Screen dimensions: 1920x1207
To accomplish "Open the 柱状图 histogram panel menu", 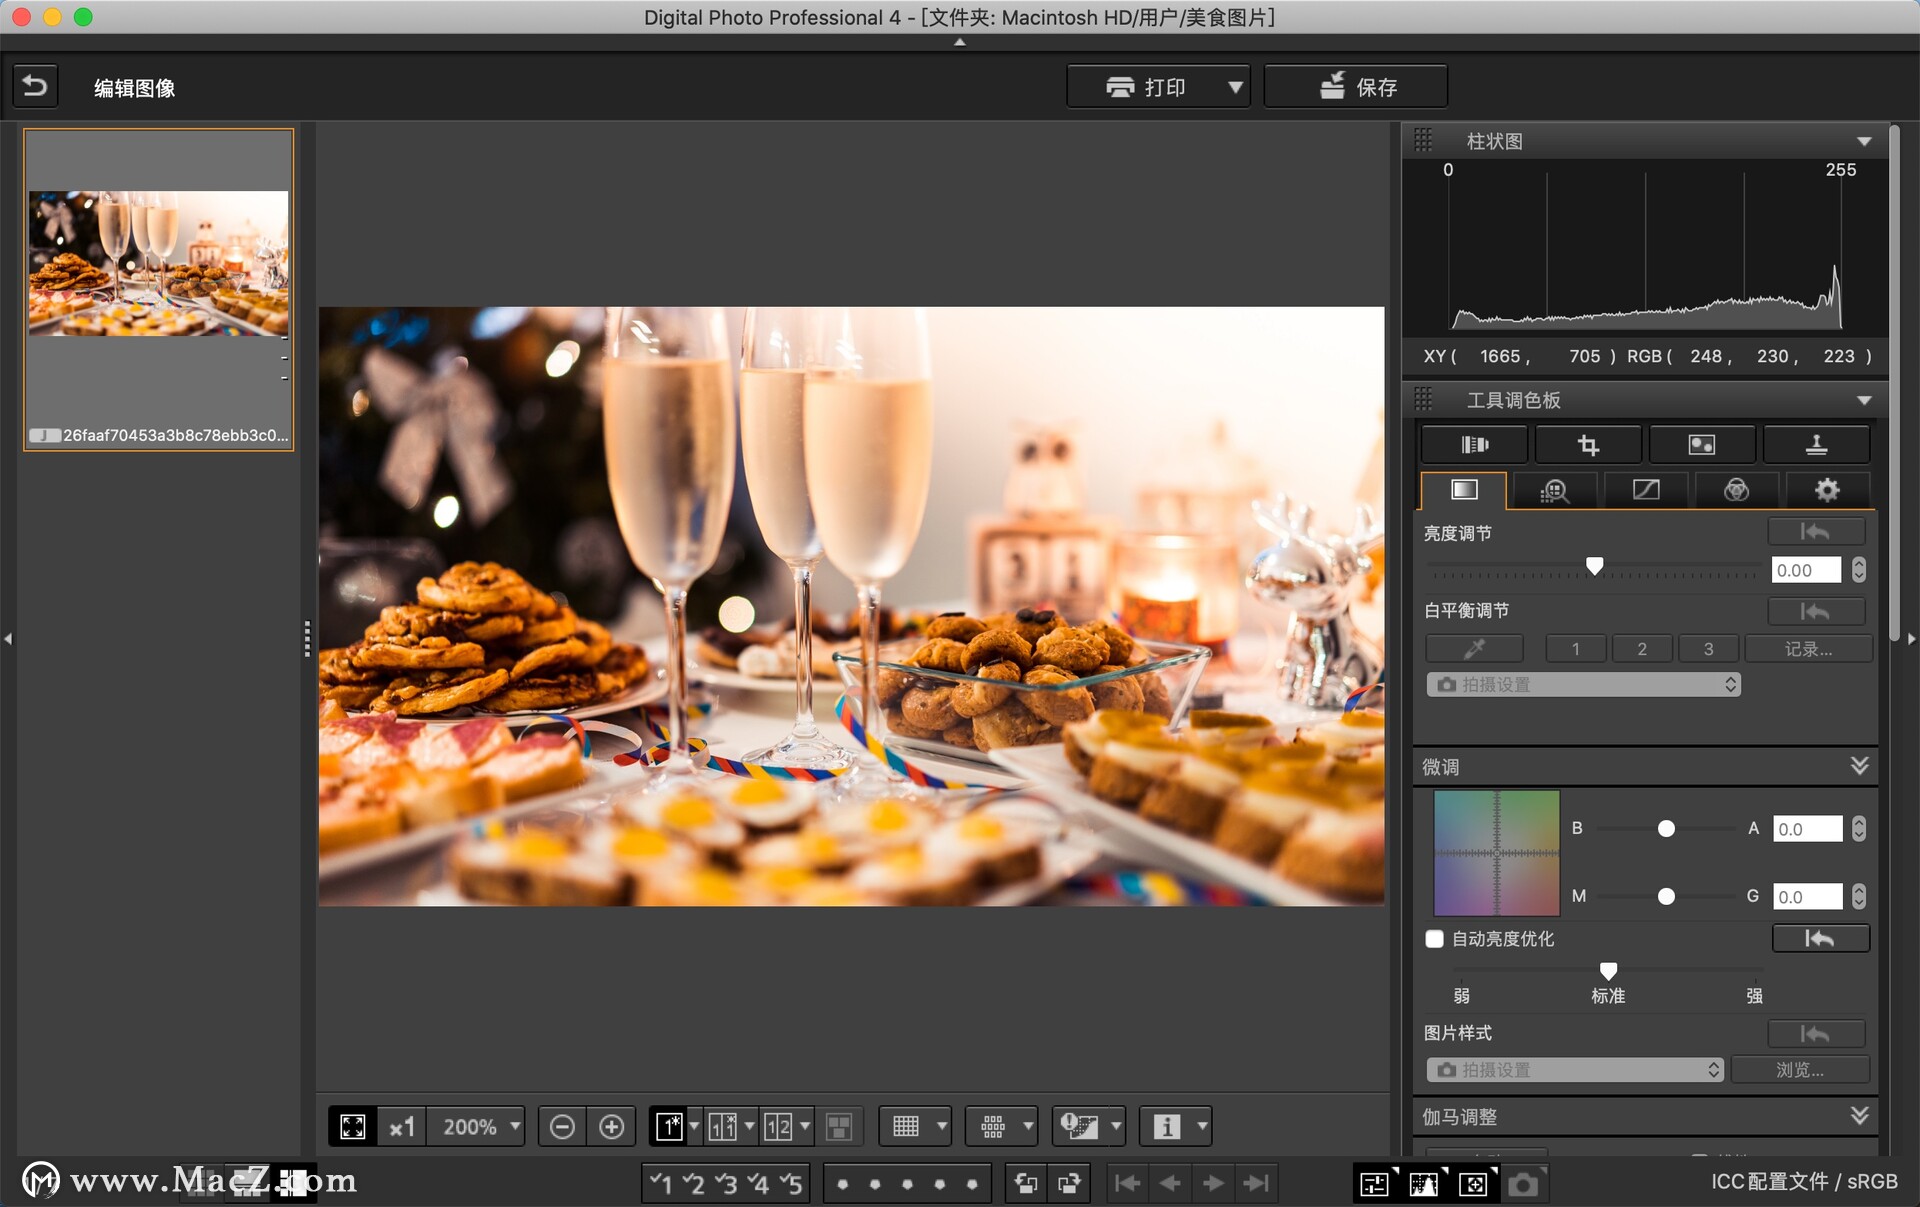I will (1864, 142).
